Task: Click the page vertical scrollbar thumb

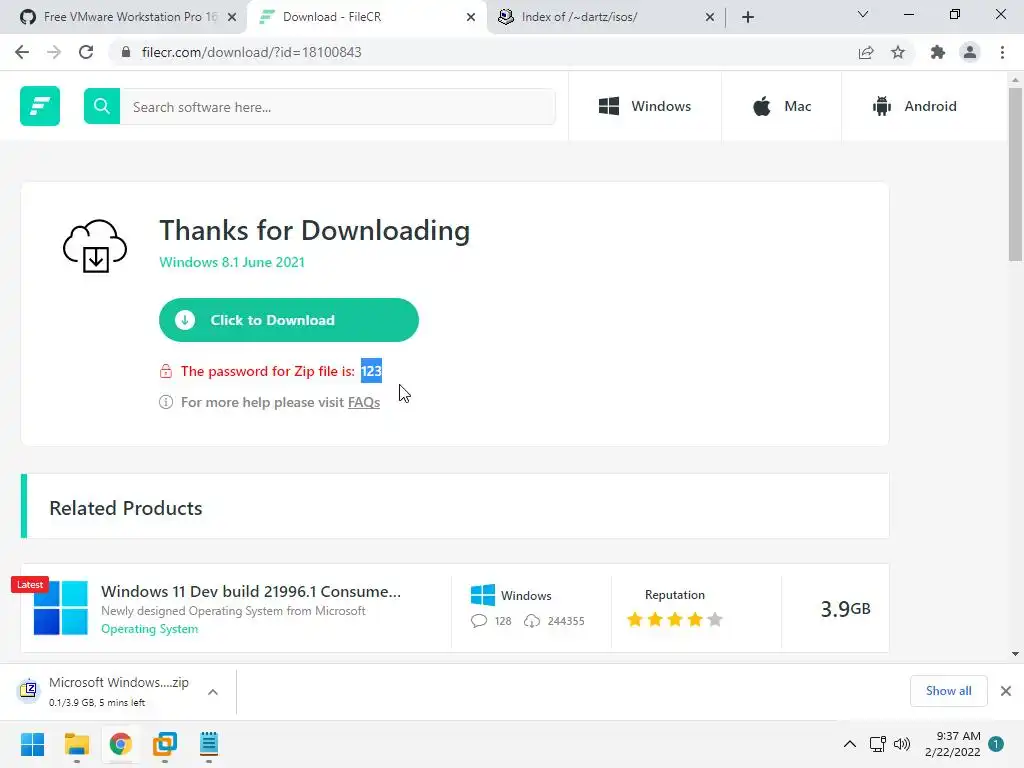Action: pos(1015,174)
